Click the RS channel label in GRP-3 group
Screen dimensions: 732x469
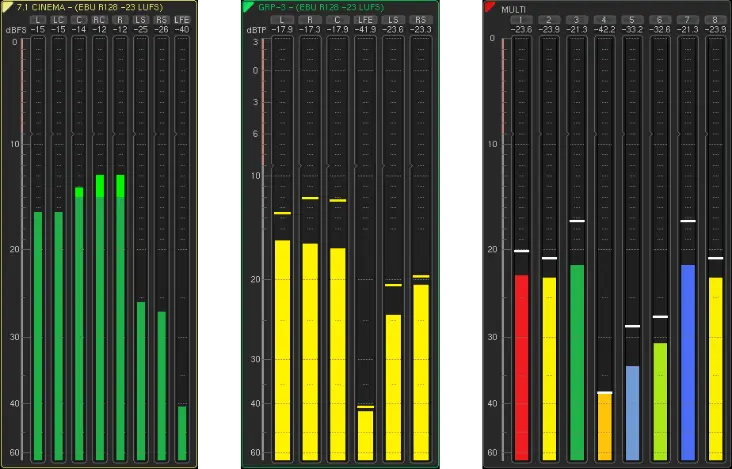tap(421, 20)
